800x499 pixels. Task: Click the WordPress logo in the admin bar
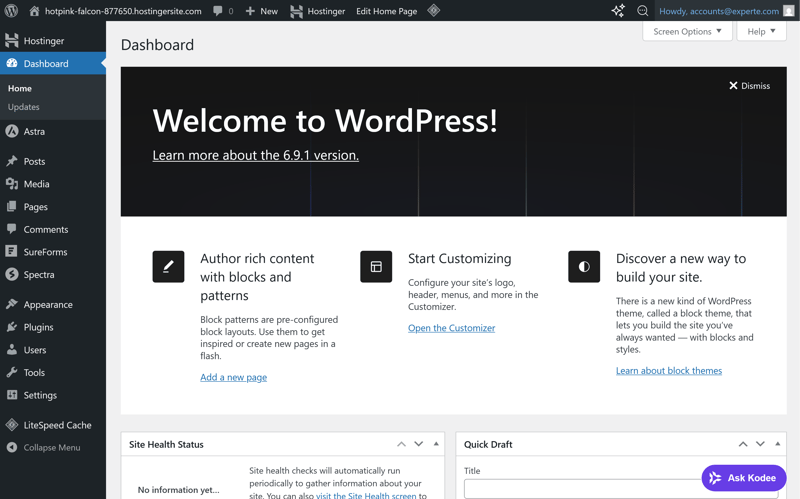tap(12, 11)
